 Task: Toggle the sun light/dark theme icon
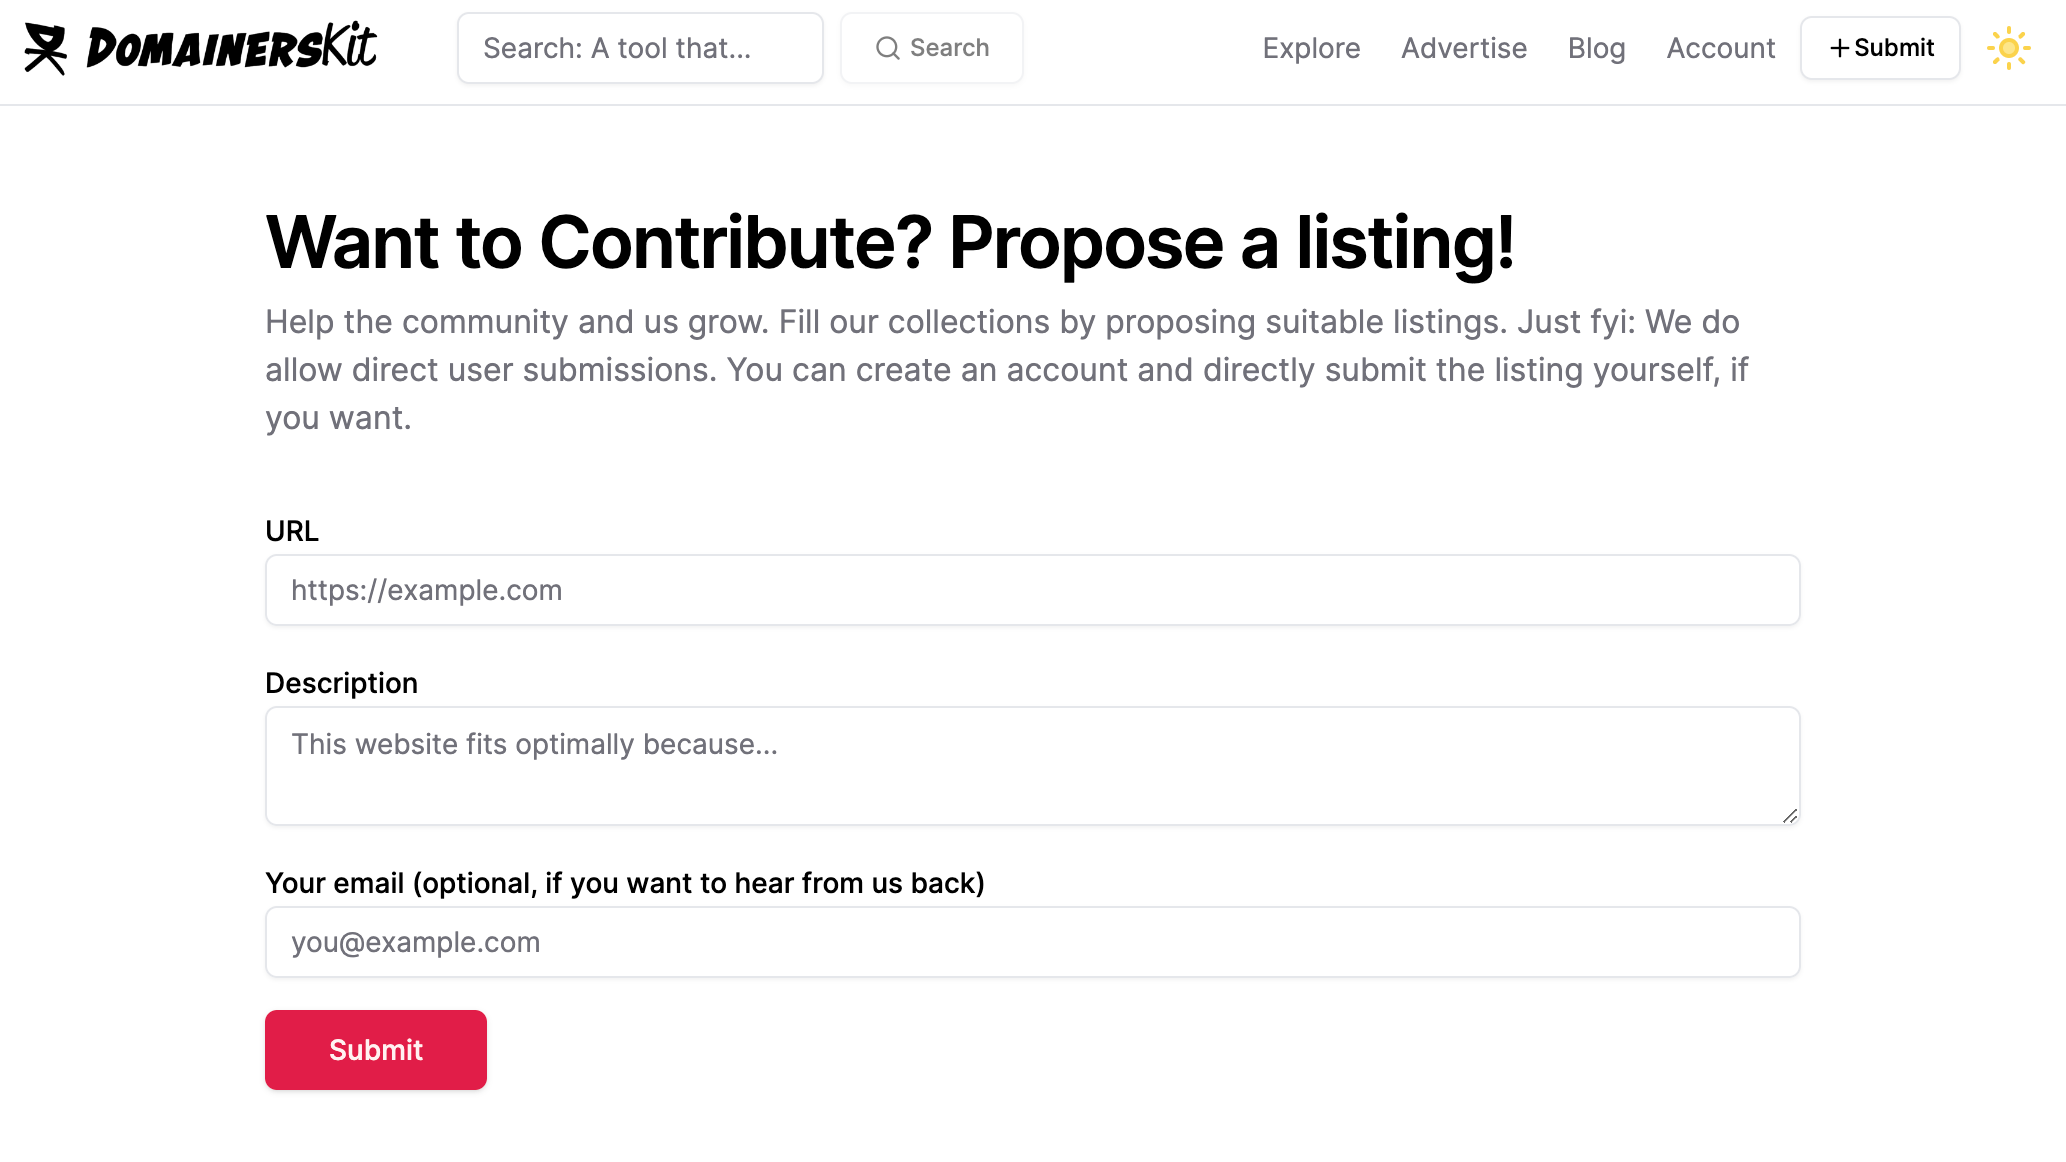point(2008,48)
